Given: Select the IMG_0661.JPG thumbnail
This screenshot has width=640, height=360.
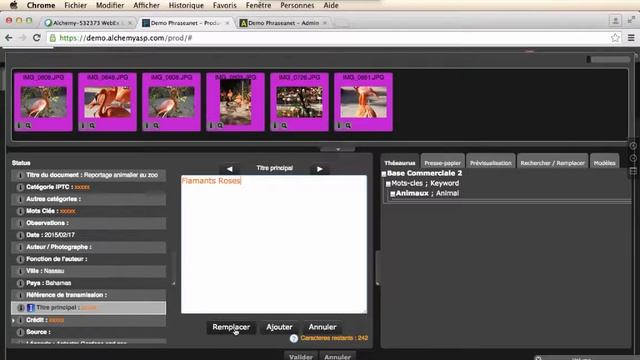Looking at the screenshot, I should (x=363, y=102).
